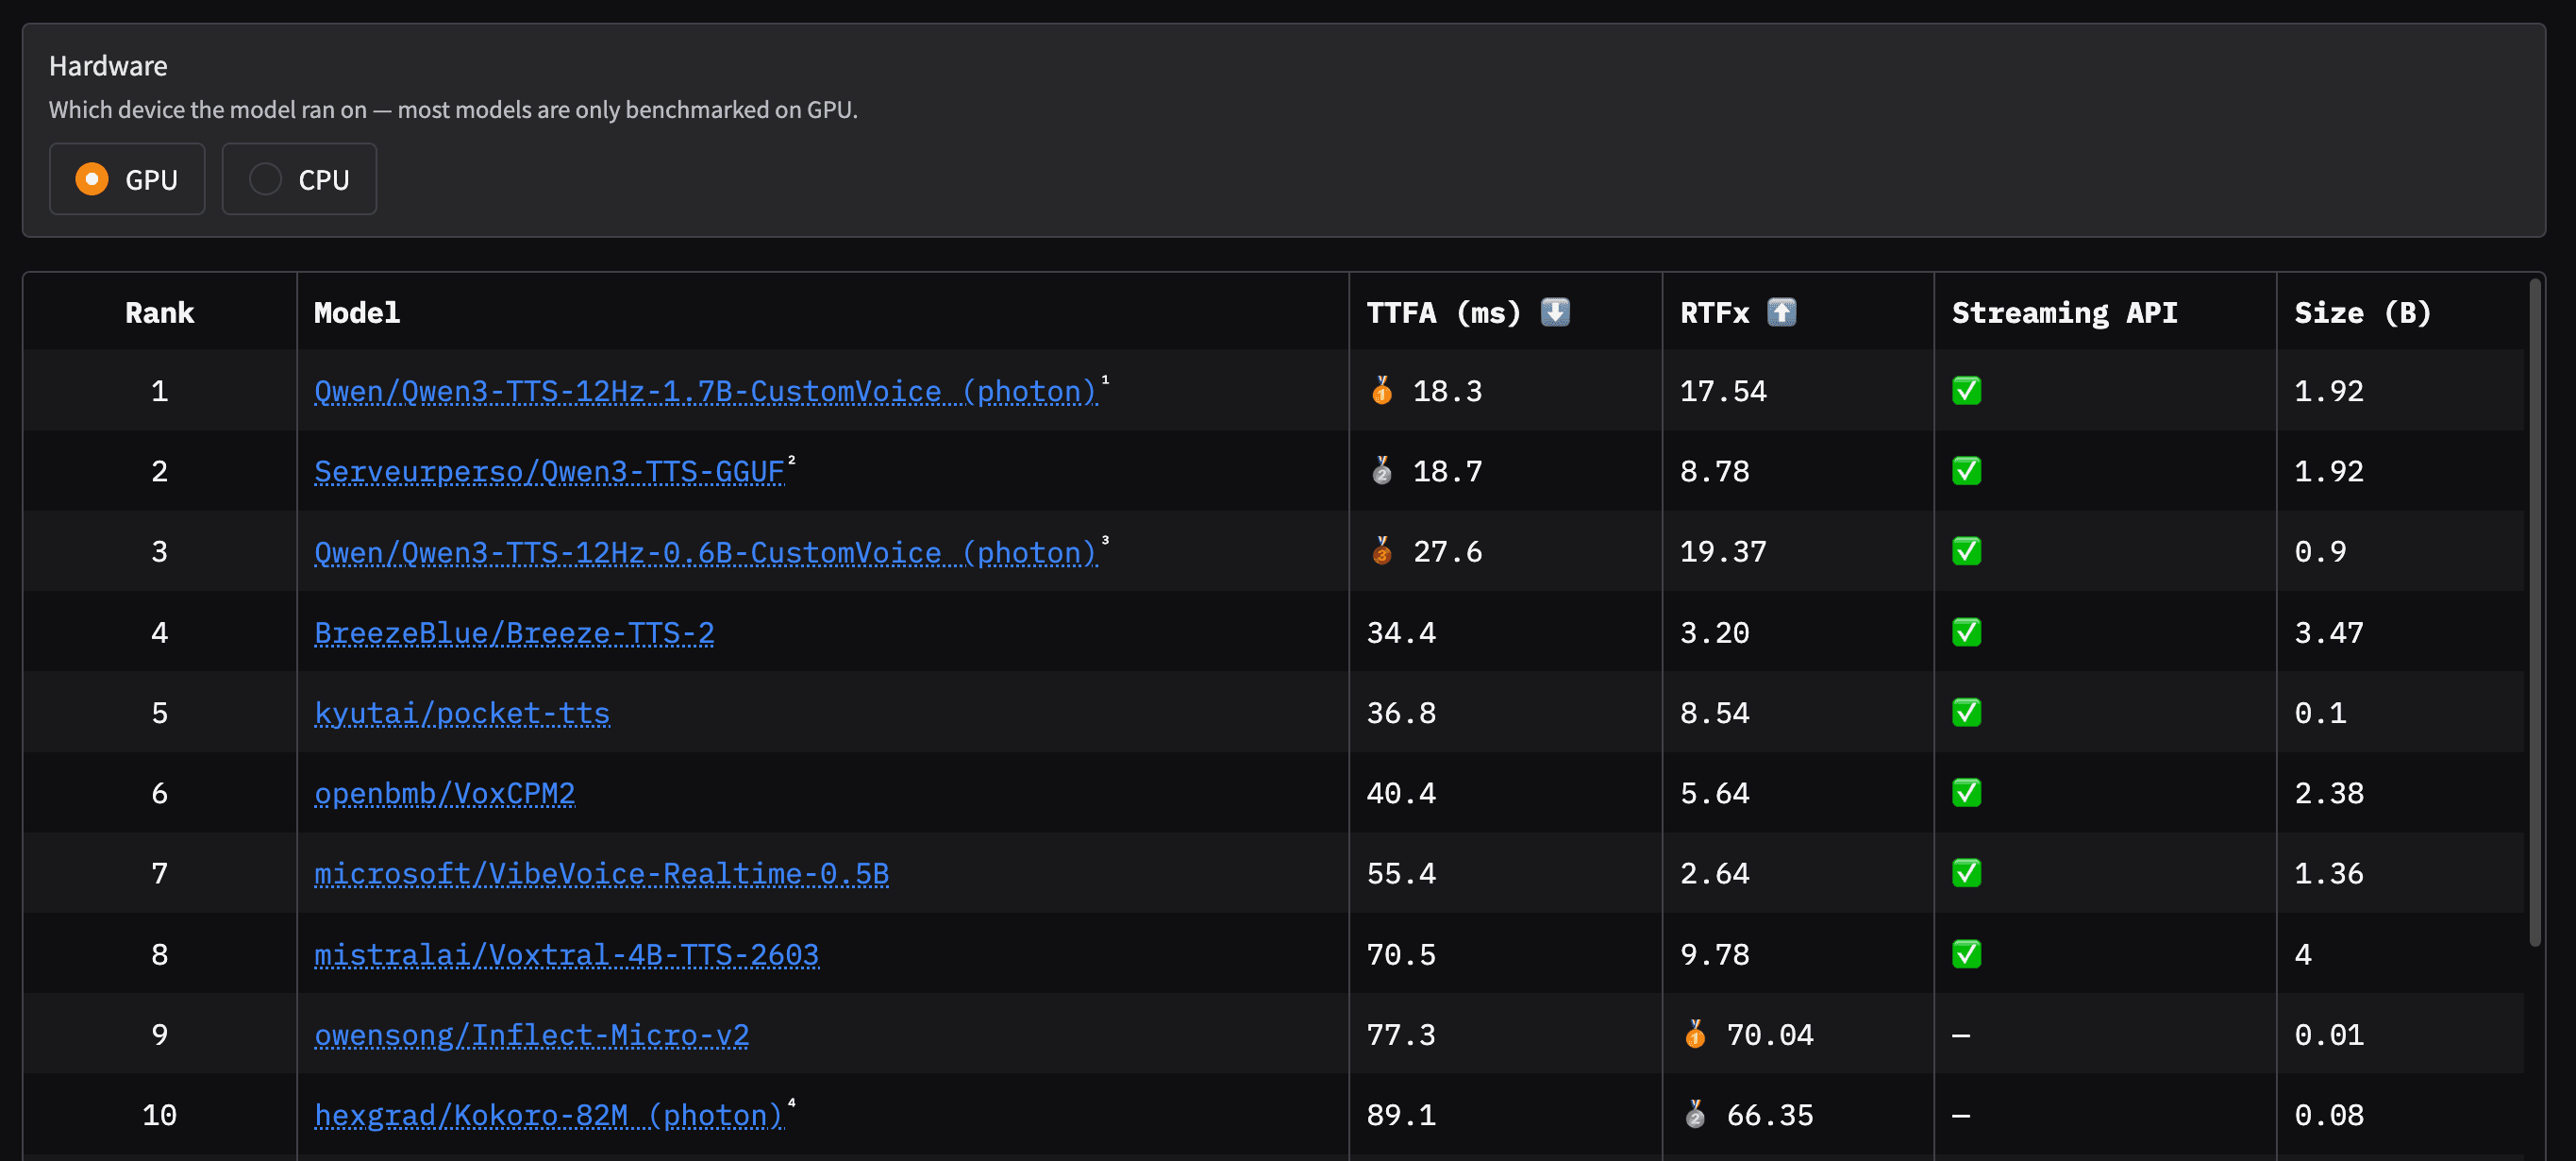The image size is (2576, 1161).
Task: Click the RTFx value 8.78
Action: [x=1715, y=470]
